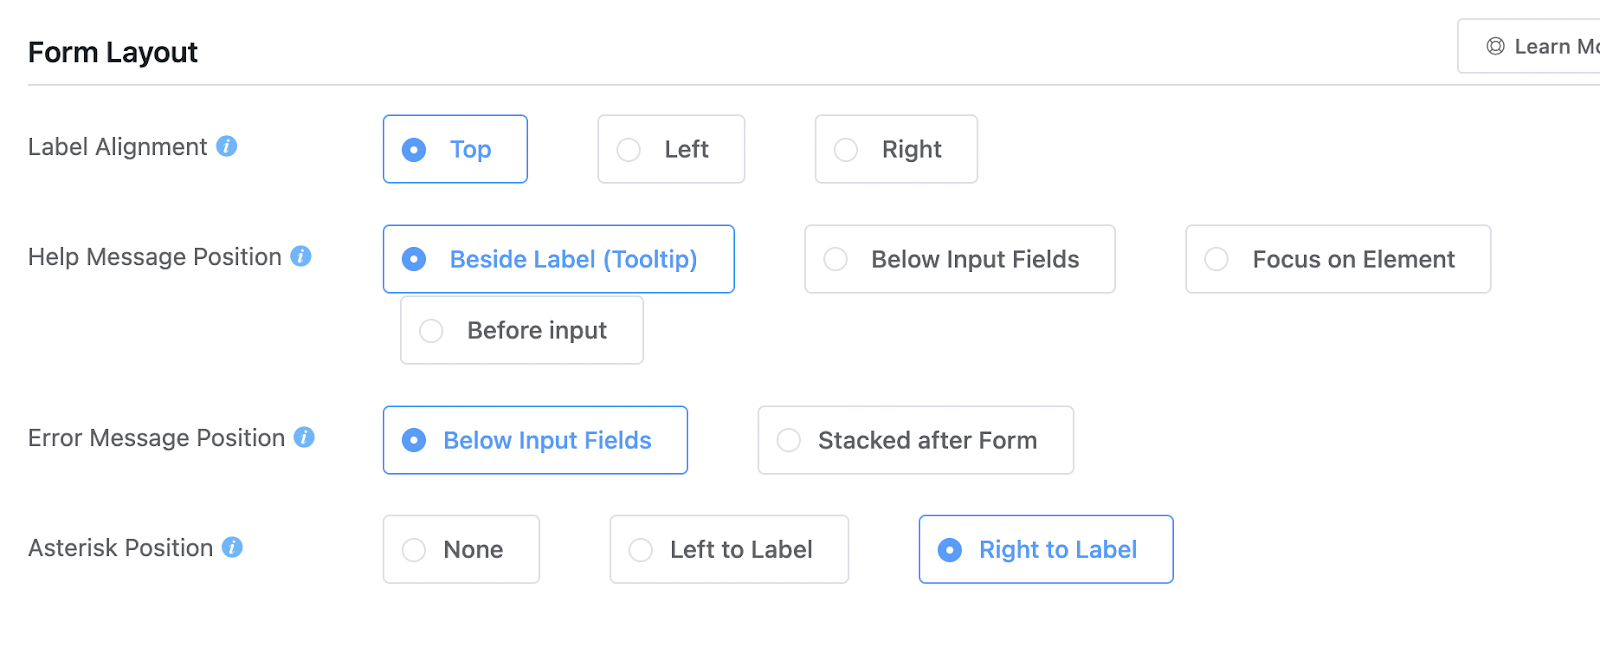Image resolution: width=1600 pixels, height=648 pixels.
Task: Choose Left to Label asterisk position
Action: [x=729, y=549]
